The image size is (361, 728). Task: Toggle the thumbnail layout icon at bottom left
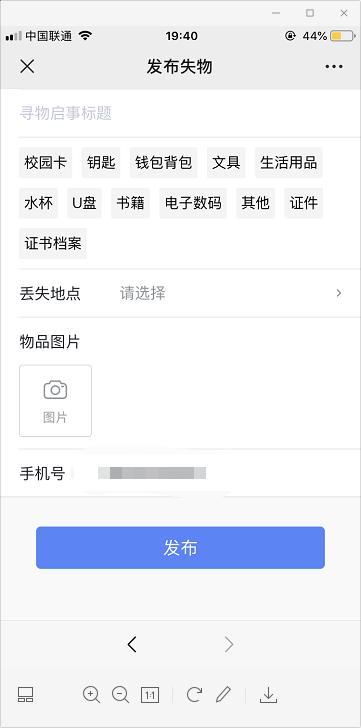coord(26,695)
